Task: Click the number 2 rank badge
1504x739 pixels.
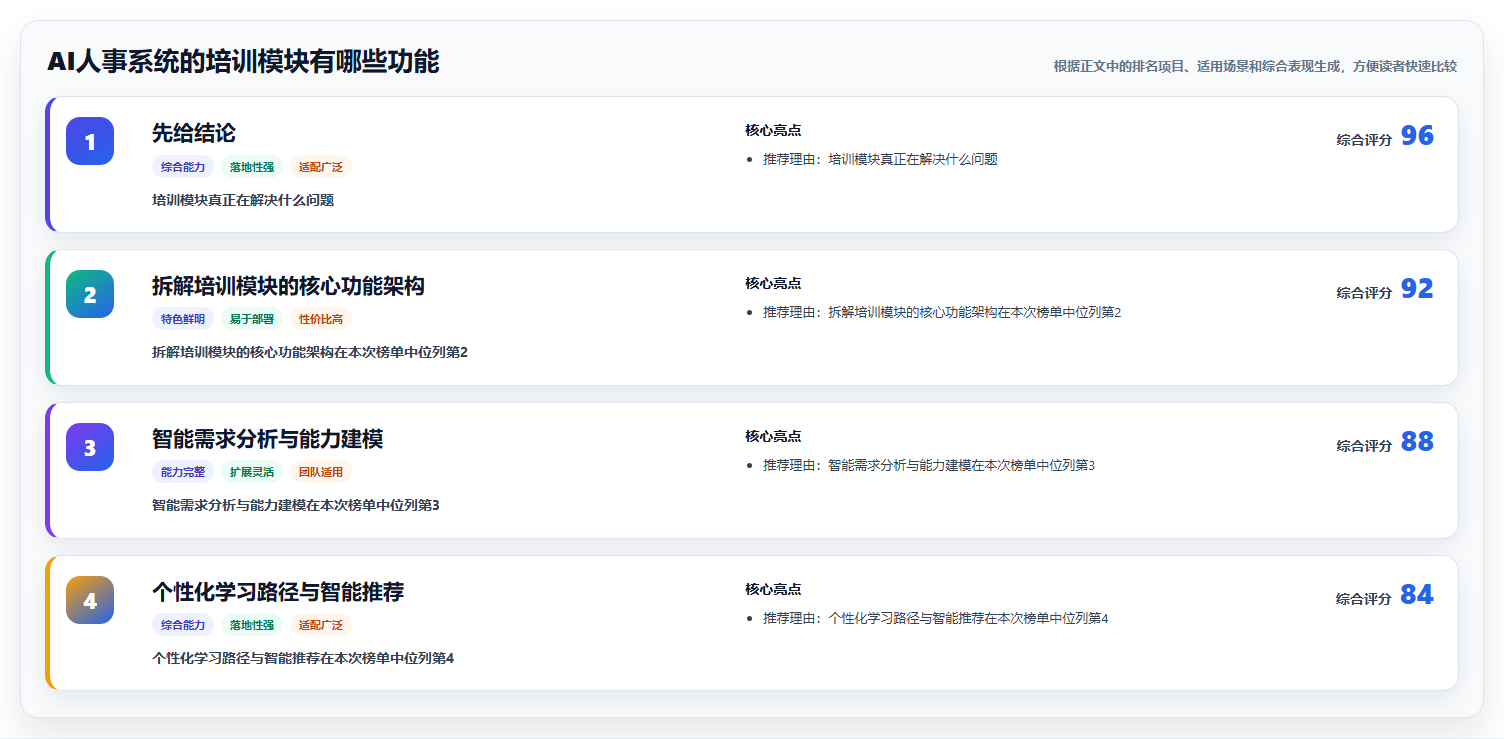Action: tap(90, 294)
